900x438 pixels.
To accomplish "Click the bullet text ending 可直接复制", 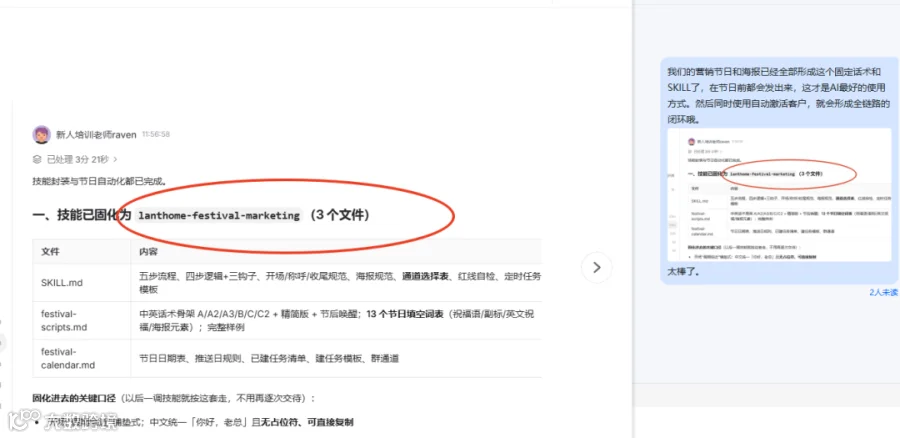I will pos(200,422).
